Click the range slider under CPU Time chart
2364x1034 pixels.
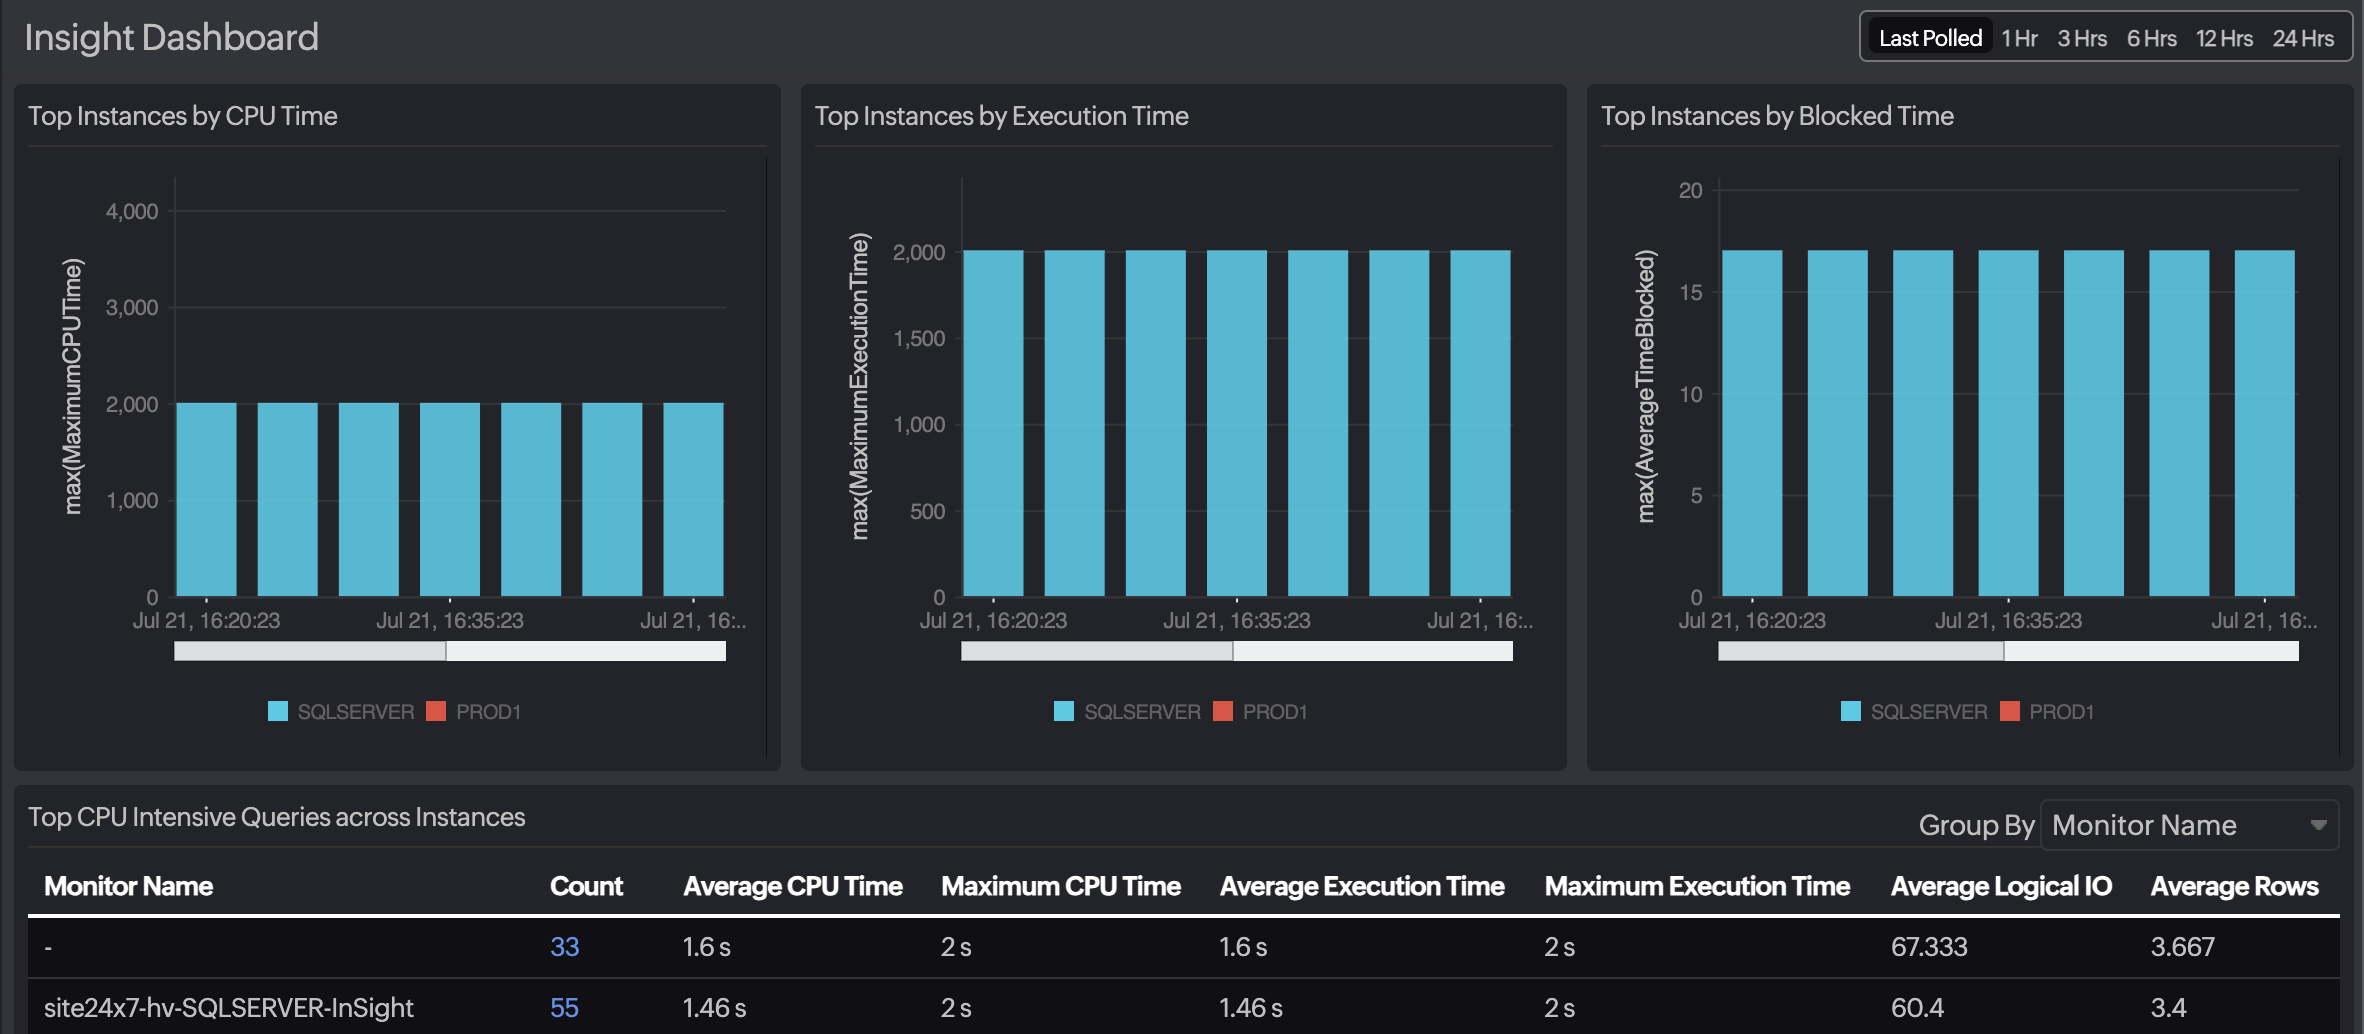[x=450, y=651]
